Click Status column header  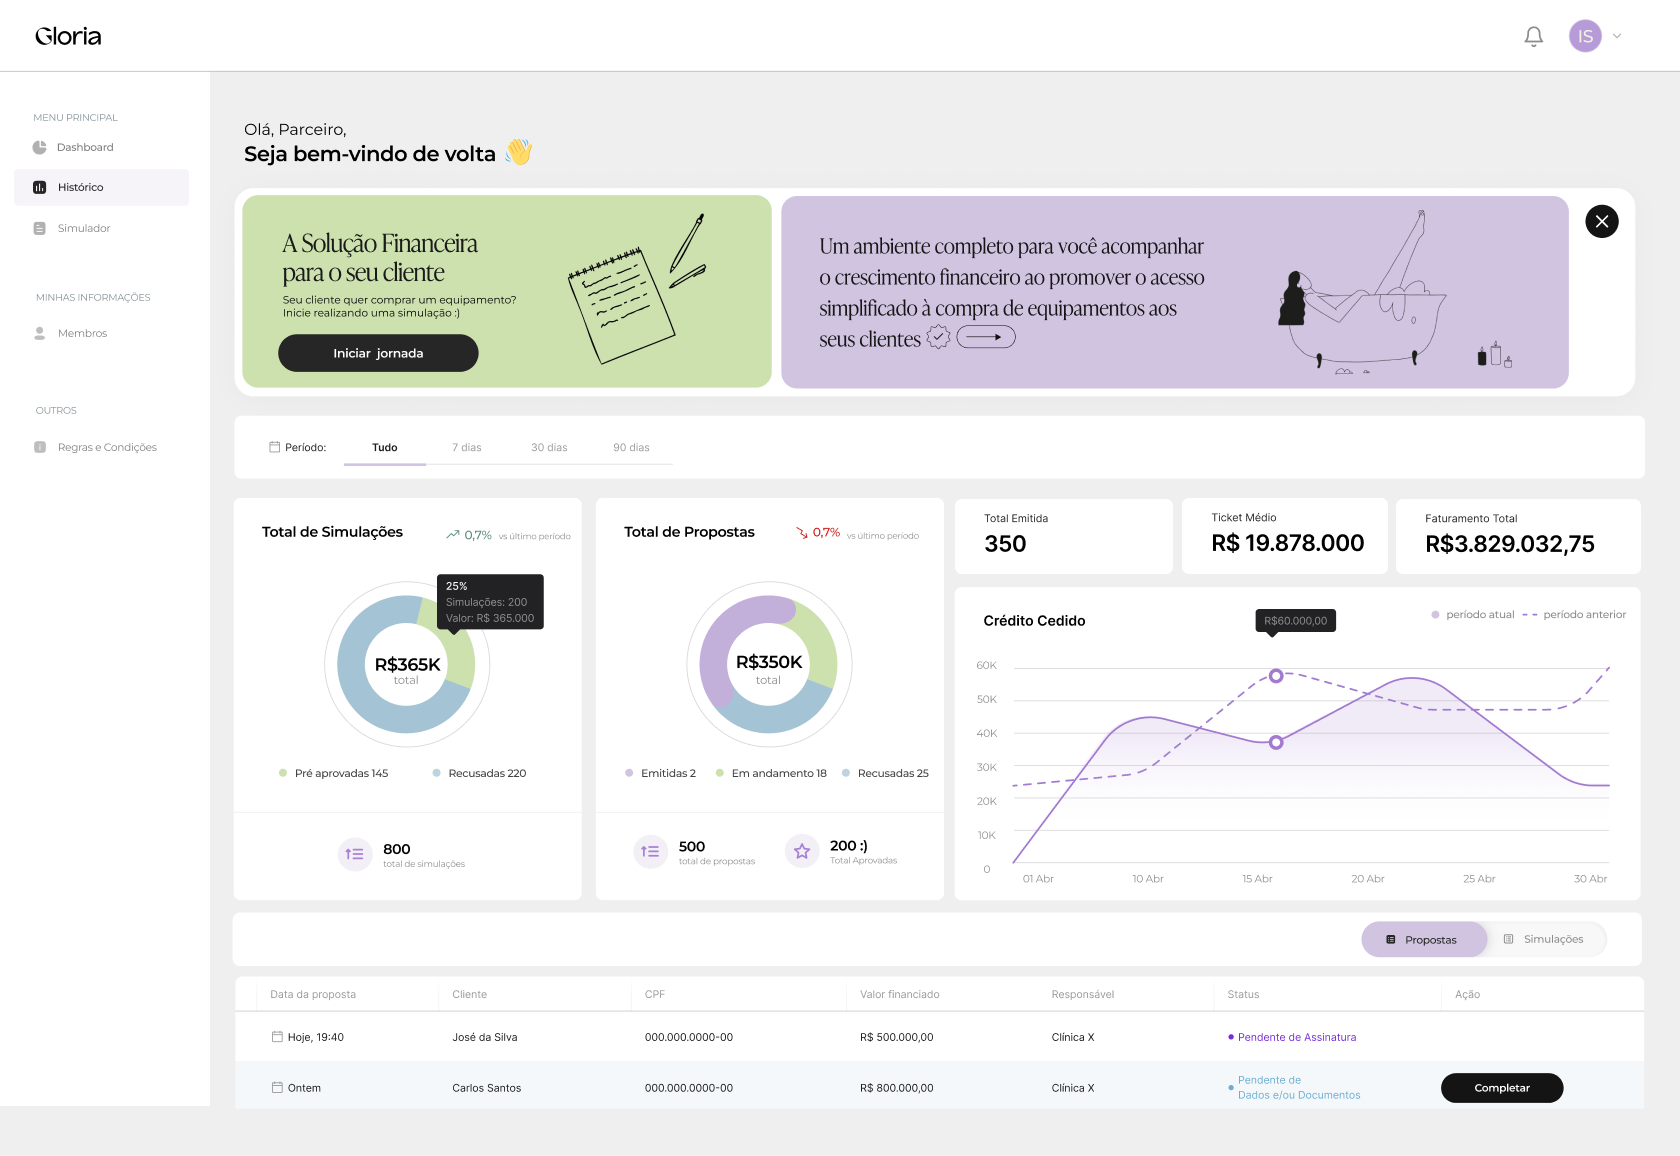tap(1243, 994)
